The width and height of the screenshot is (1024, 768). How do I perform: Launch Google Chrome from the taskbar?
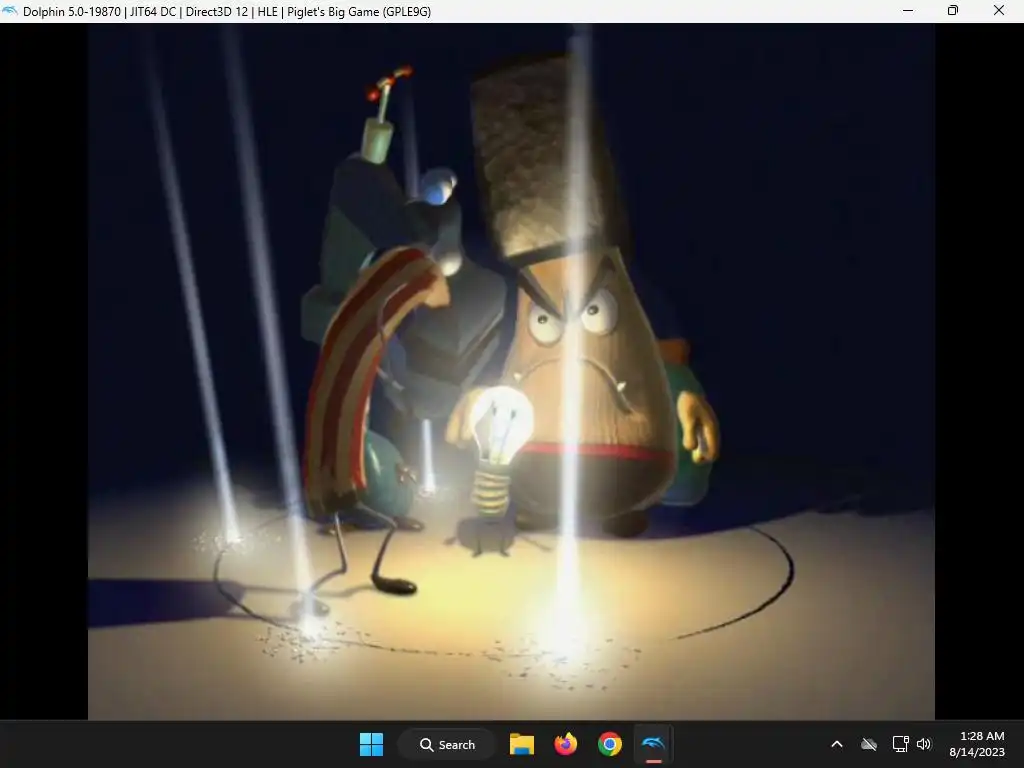click(x=609, y=744)
